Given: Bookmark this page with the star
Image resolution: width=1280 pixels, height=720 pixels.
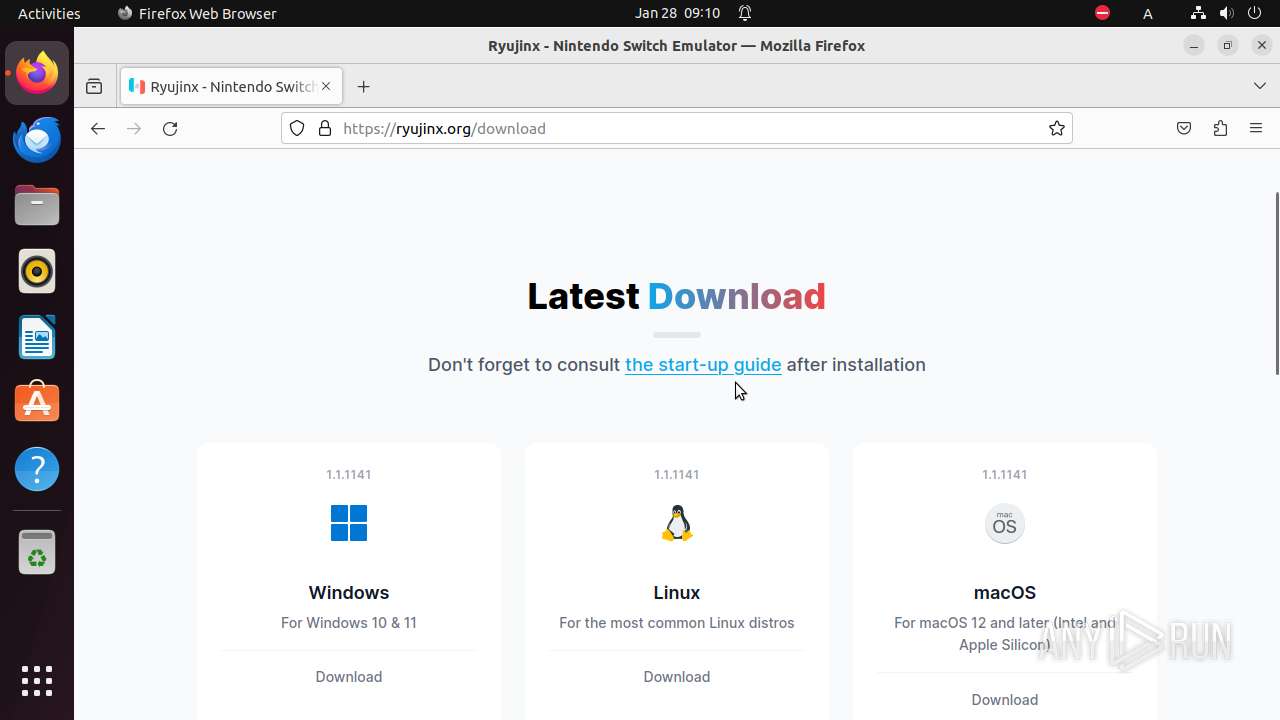Looking at the screenshot, I should (1056, 128).
